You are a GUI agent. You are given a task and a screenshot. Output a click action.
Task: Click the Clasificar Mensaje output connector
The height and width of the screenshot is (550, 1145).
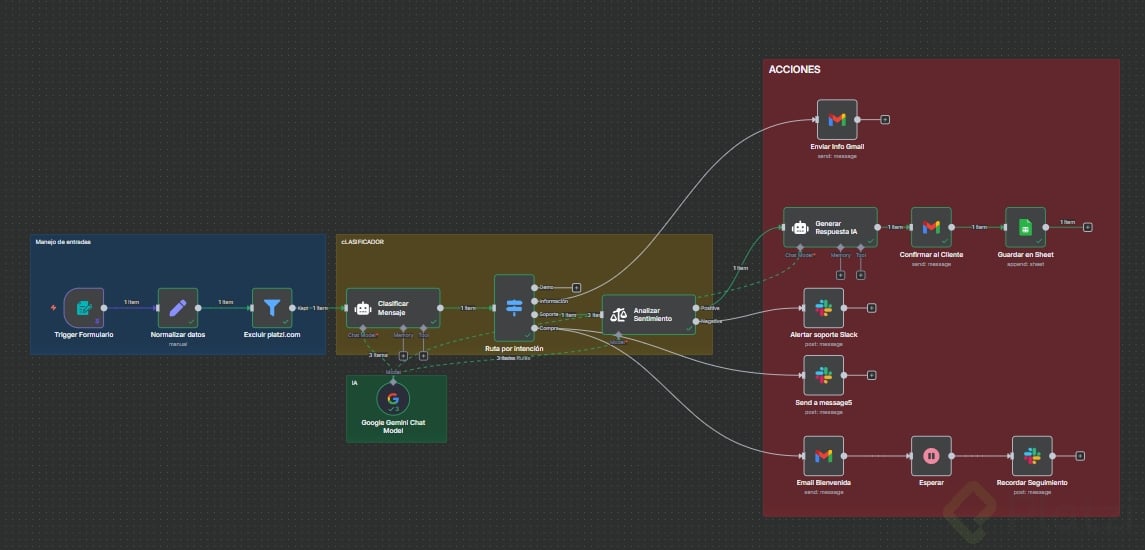pyautogui.click(x=440, y=308)
